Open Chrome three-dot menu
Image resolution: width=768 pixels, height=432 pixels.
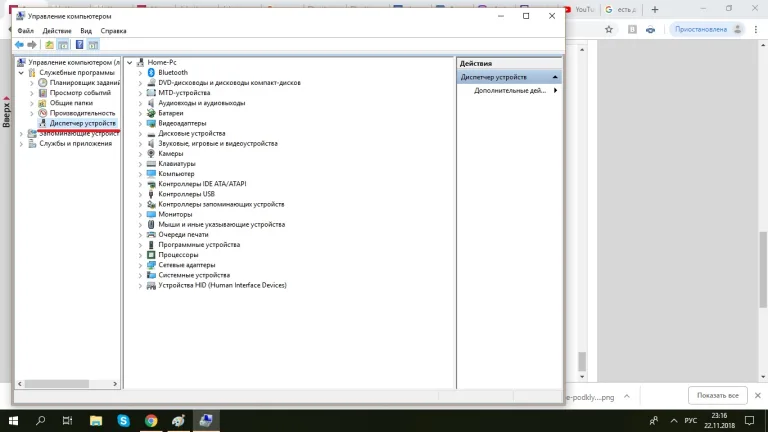(756, 29)
